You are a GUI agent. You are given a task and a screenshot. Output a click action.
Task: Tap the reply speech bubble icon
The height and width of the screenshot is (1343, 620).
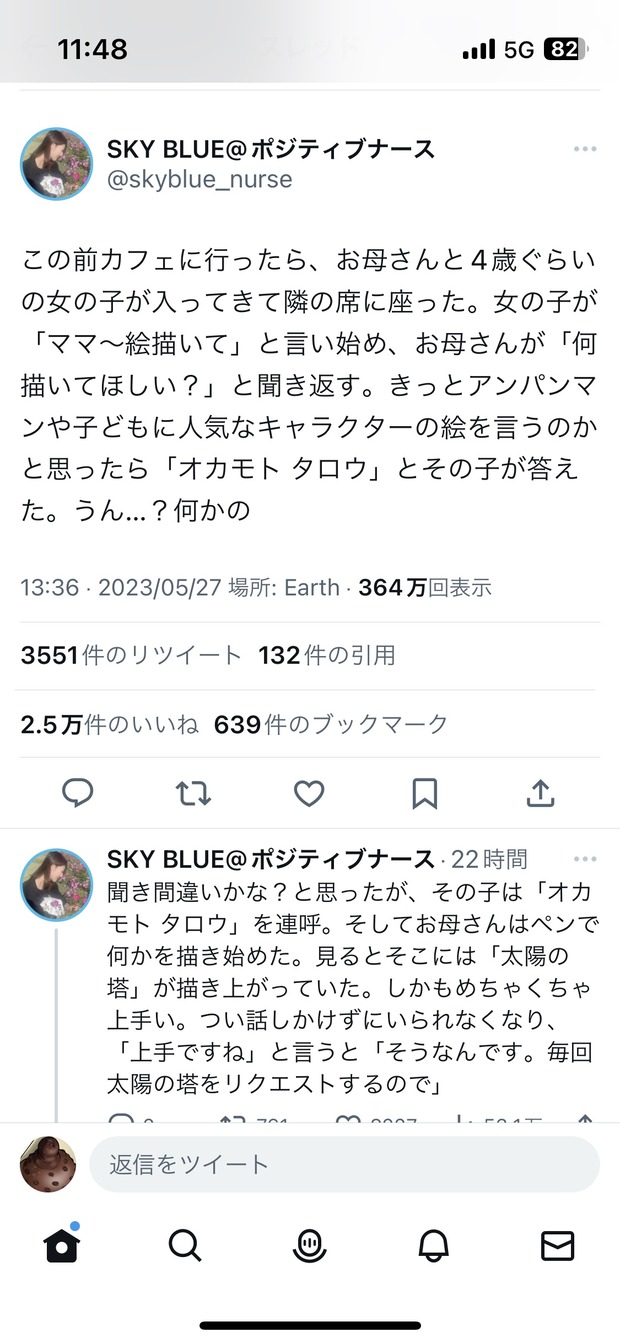(78, 793)
